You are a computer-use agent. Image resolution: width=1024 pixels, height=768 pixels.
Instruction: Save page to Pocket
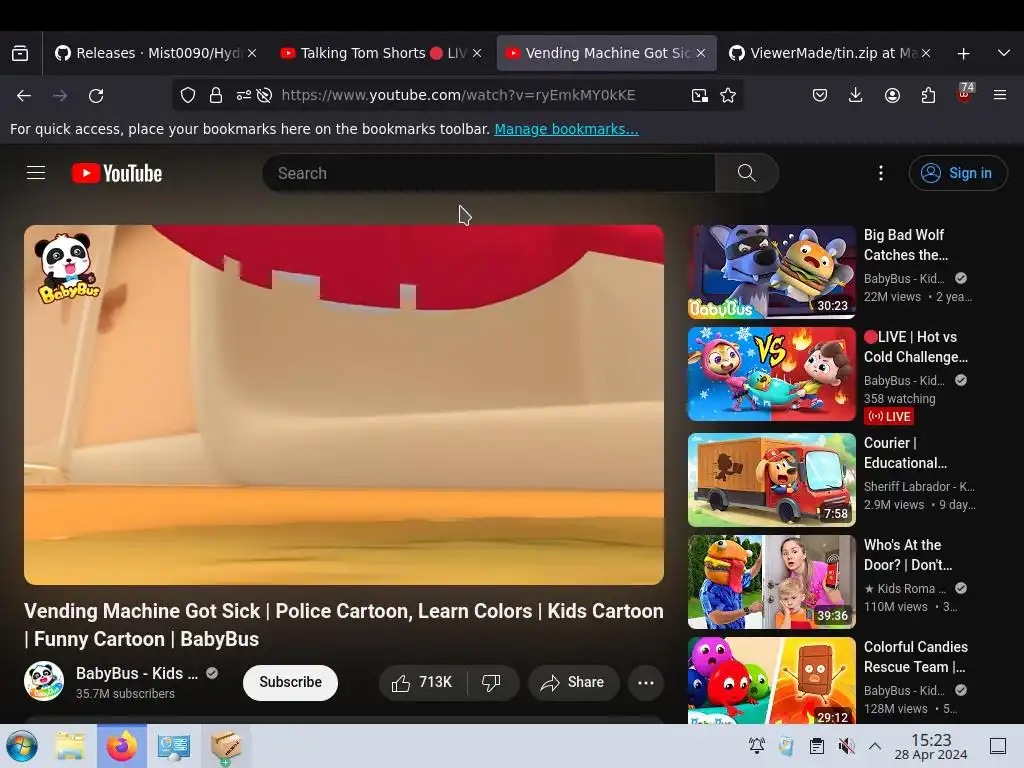pos(820,95)
